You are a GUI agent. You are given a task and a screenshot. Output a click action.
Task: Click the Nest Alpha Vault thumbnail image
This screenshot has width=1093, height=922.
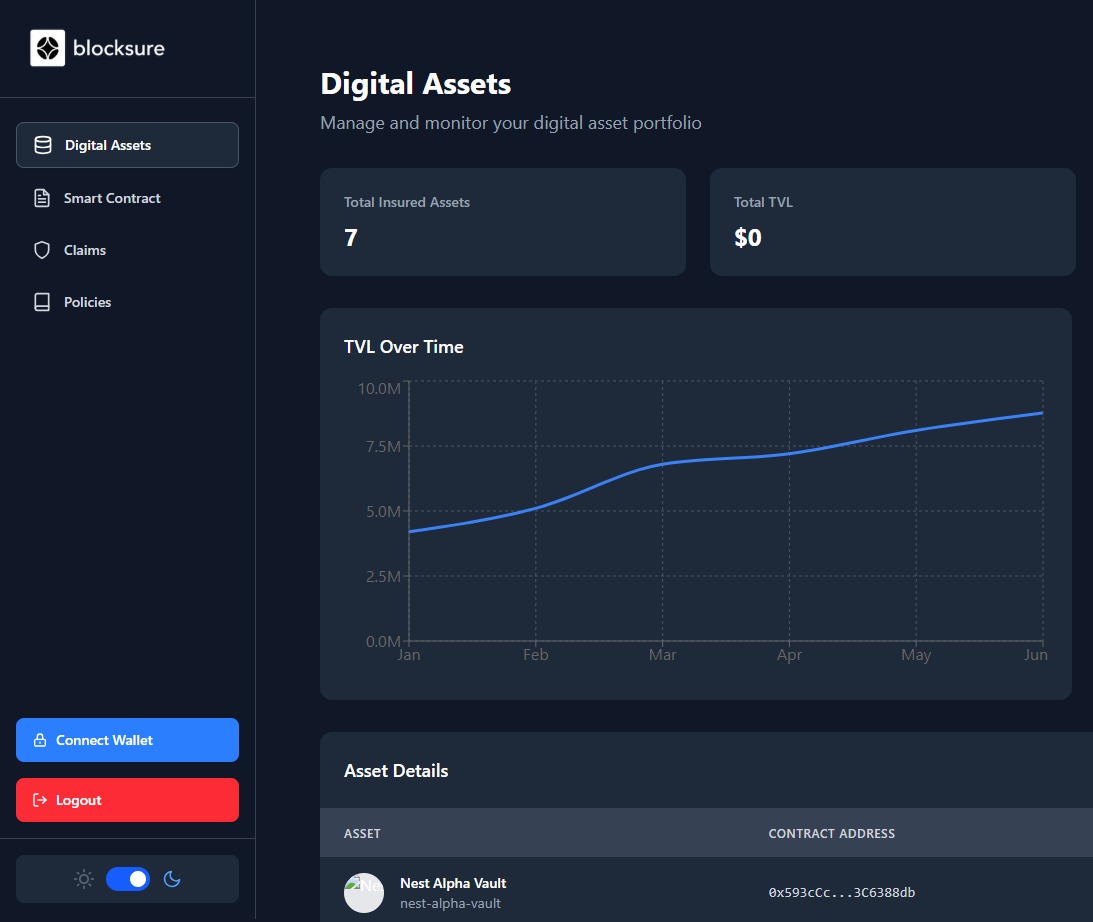click(363, 892)
